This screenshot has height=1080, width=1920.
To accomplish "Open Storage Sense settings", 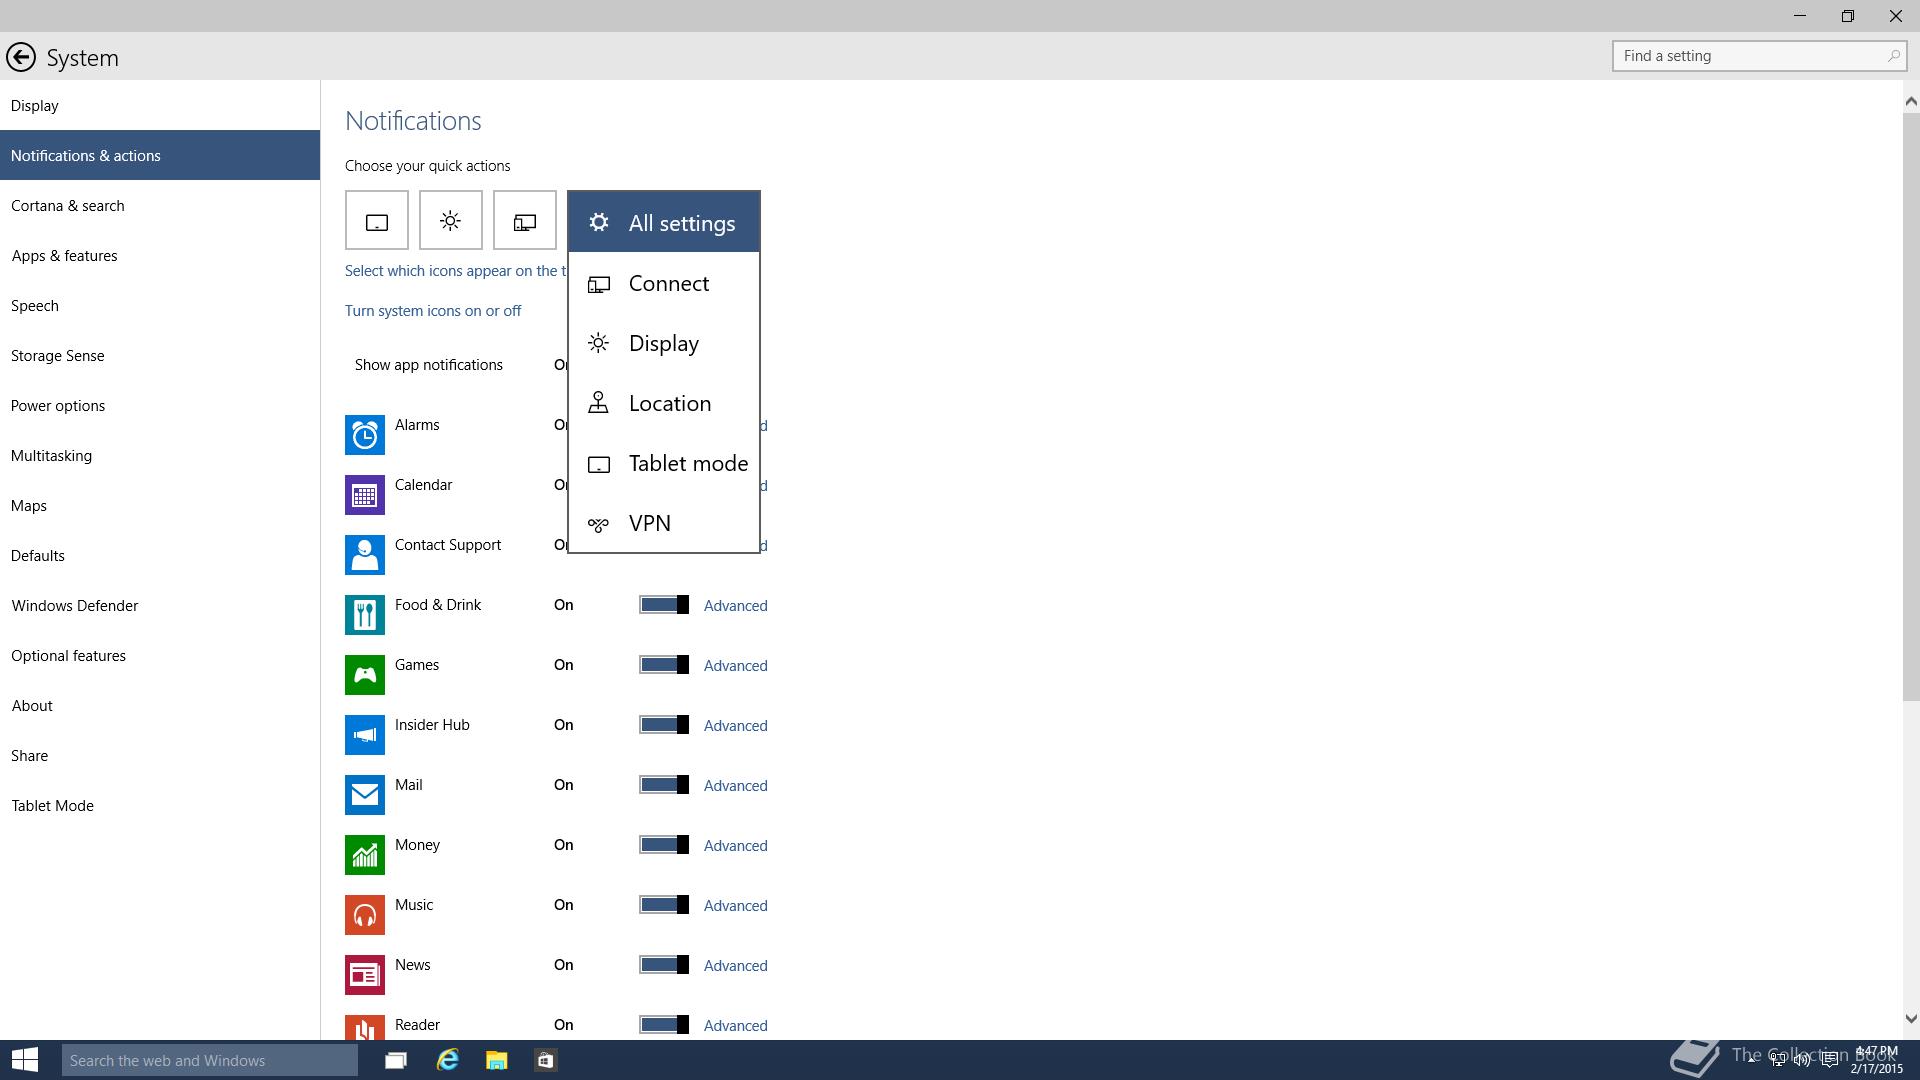I will (160, 355).
